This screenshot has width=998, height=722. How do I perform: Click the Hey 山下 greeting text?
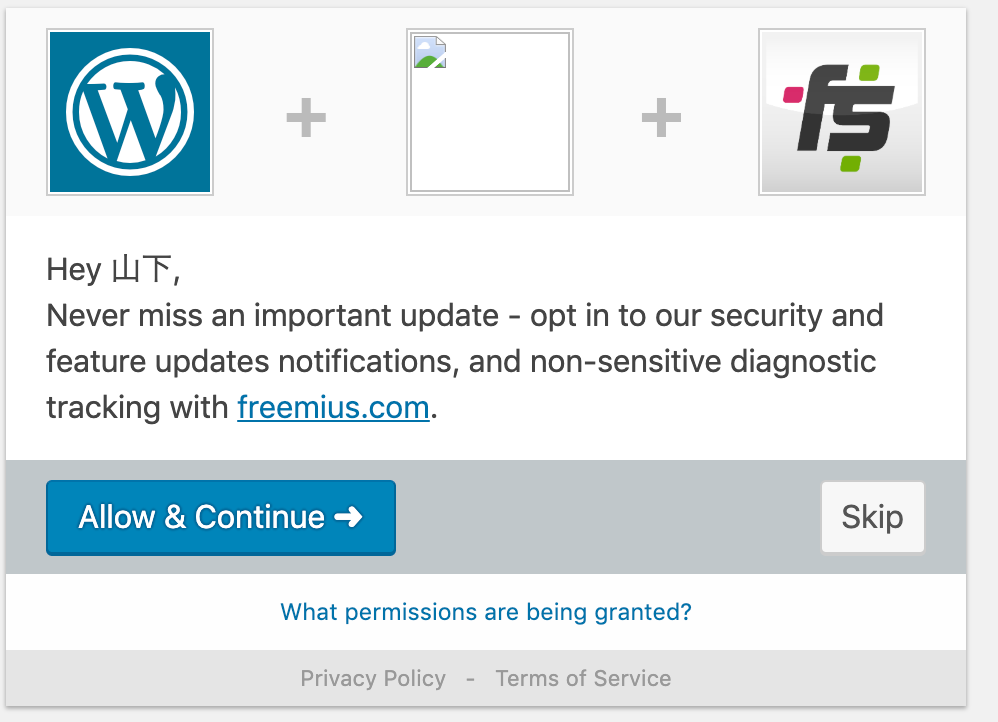[113, 269]
